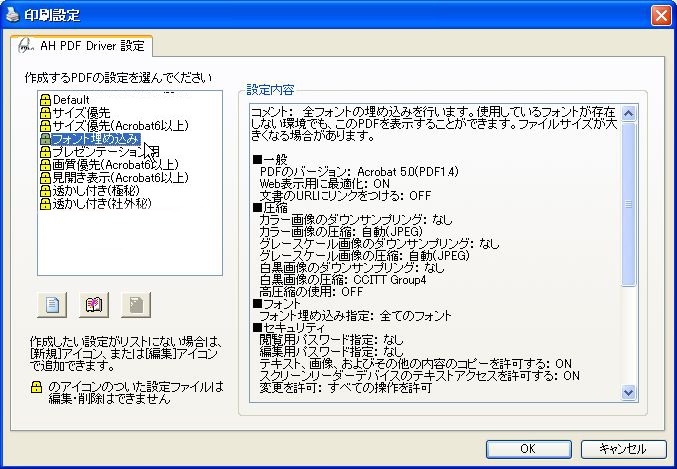Click the edit settings book icon

(94, 305)
